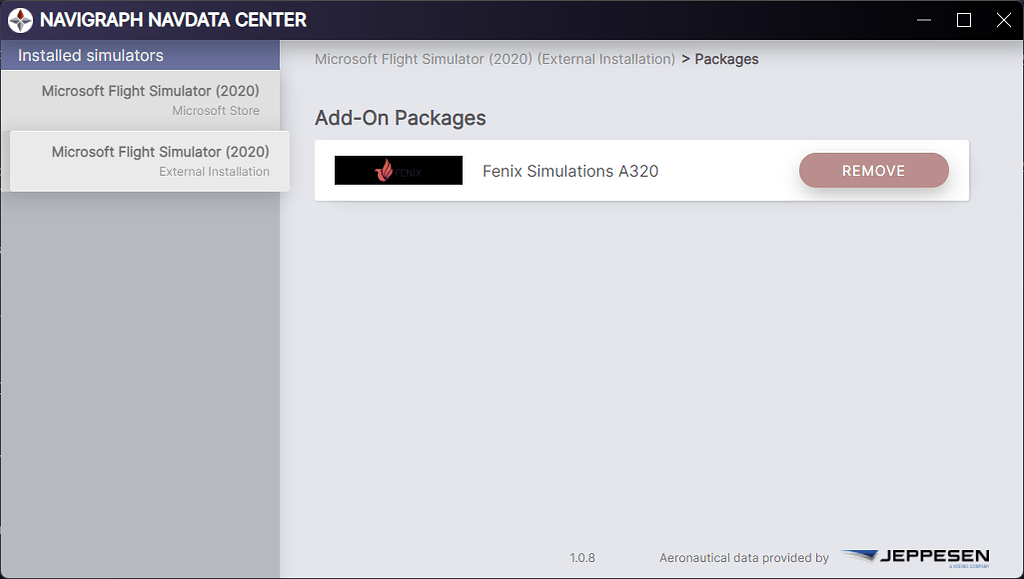Close the Navdata Center window
1024x579 pixels.
point(1003,20)
